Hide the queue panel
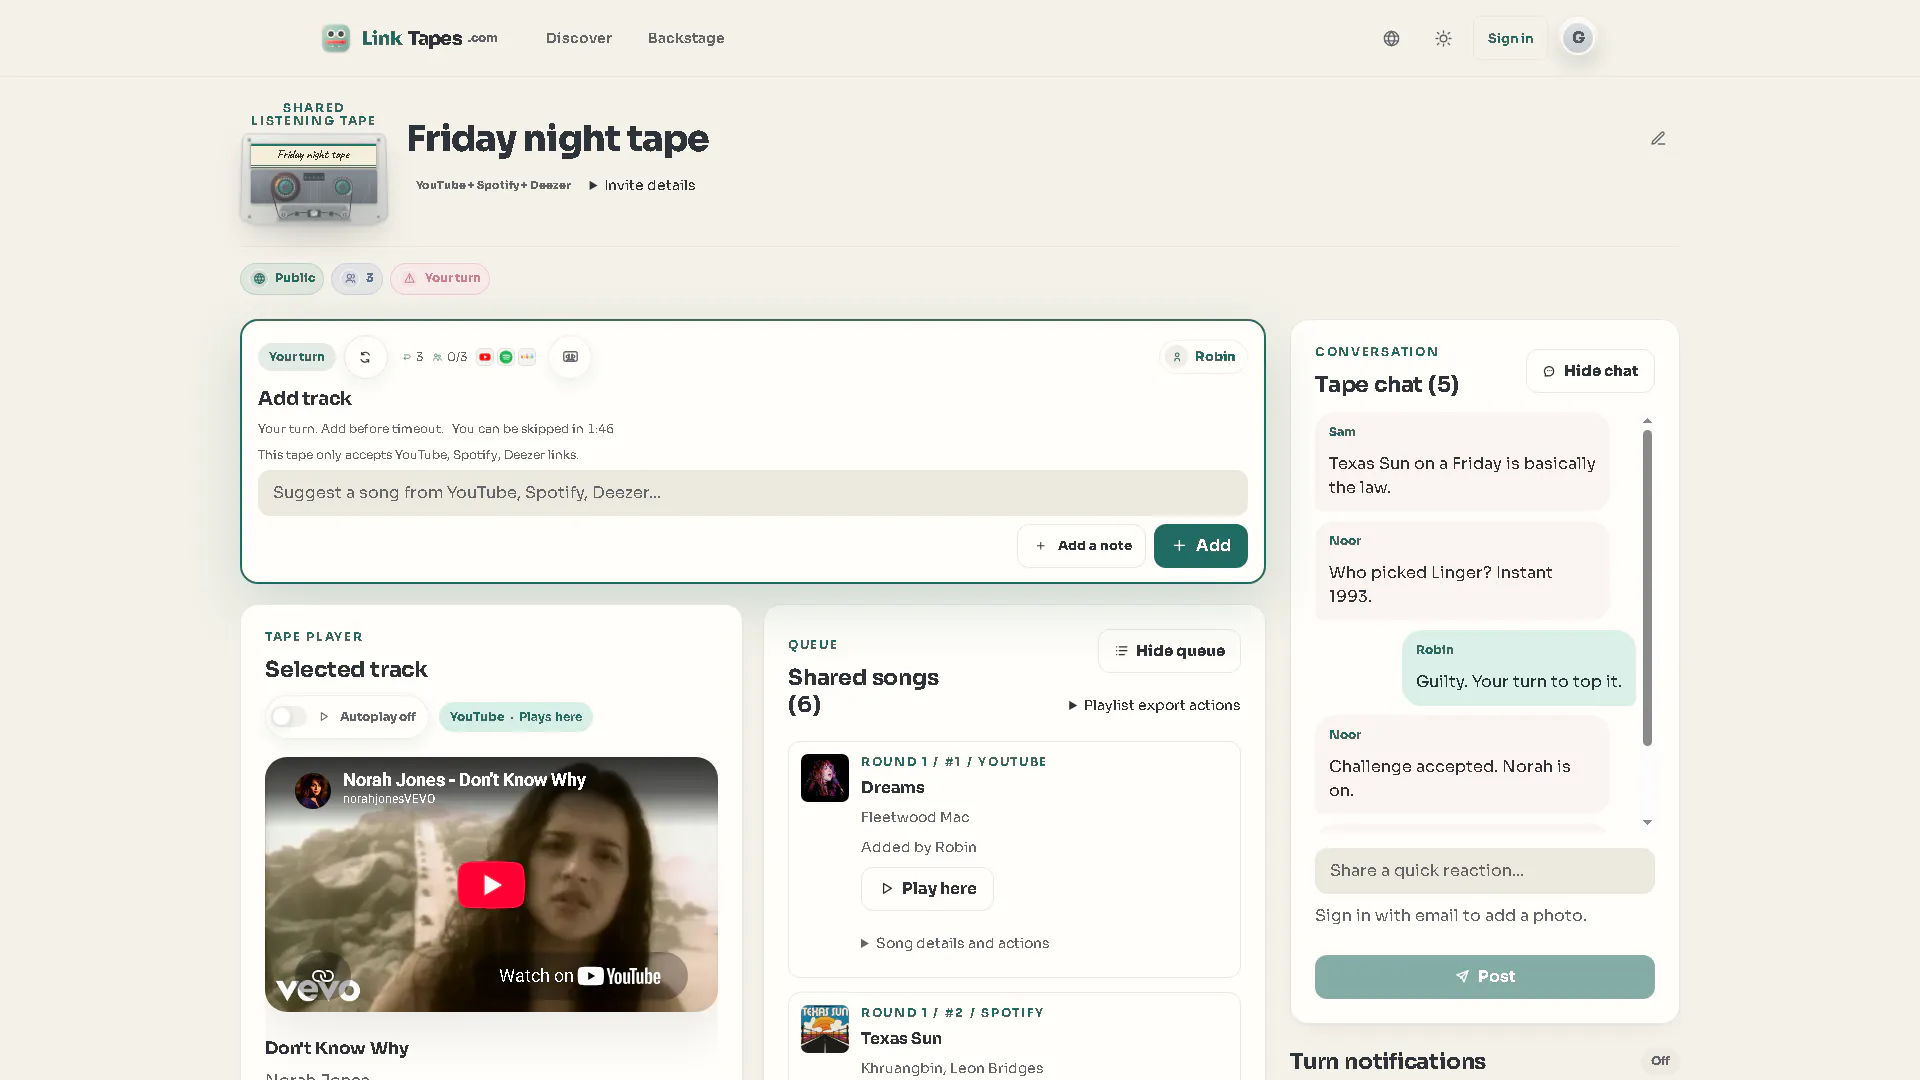The height and width of the screenshot is (1080, 1920). coord(1169,651)
